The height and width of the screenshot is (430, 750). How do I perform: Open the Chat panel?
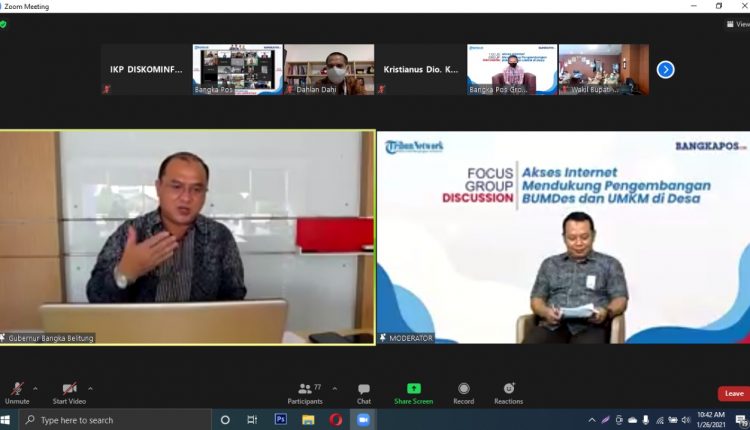click(x=364, y=390)
